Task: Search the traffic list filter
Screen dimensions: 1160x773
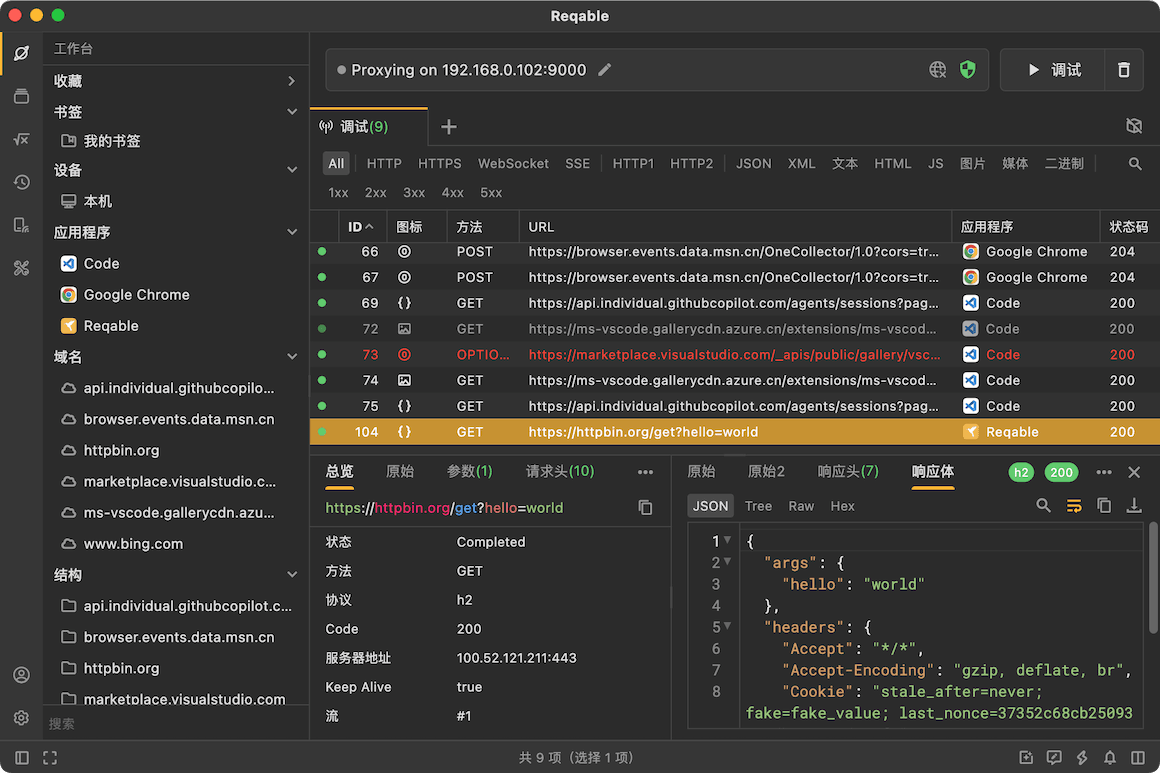Action: coord(1135,163)
